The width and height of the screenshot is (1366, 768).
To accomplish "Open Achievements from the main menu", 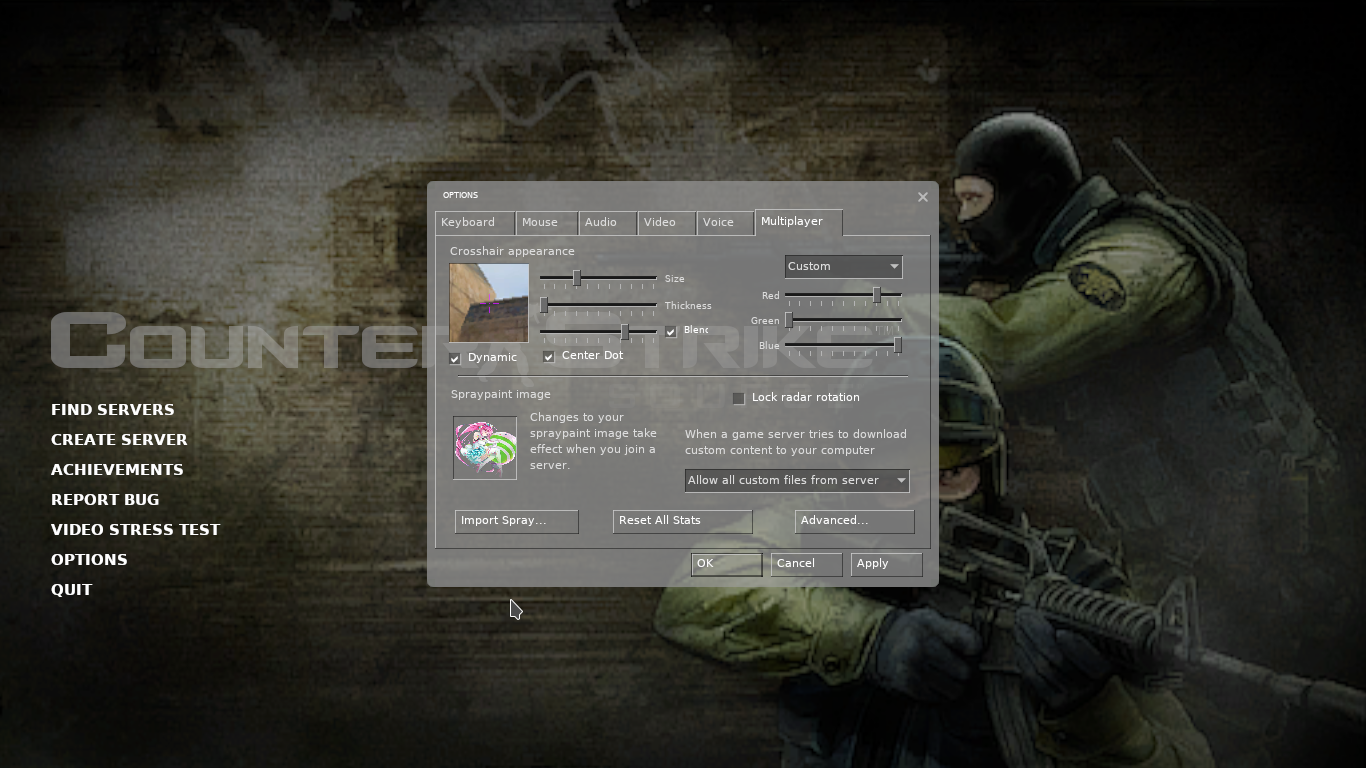I will point(117,470).
